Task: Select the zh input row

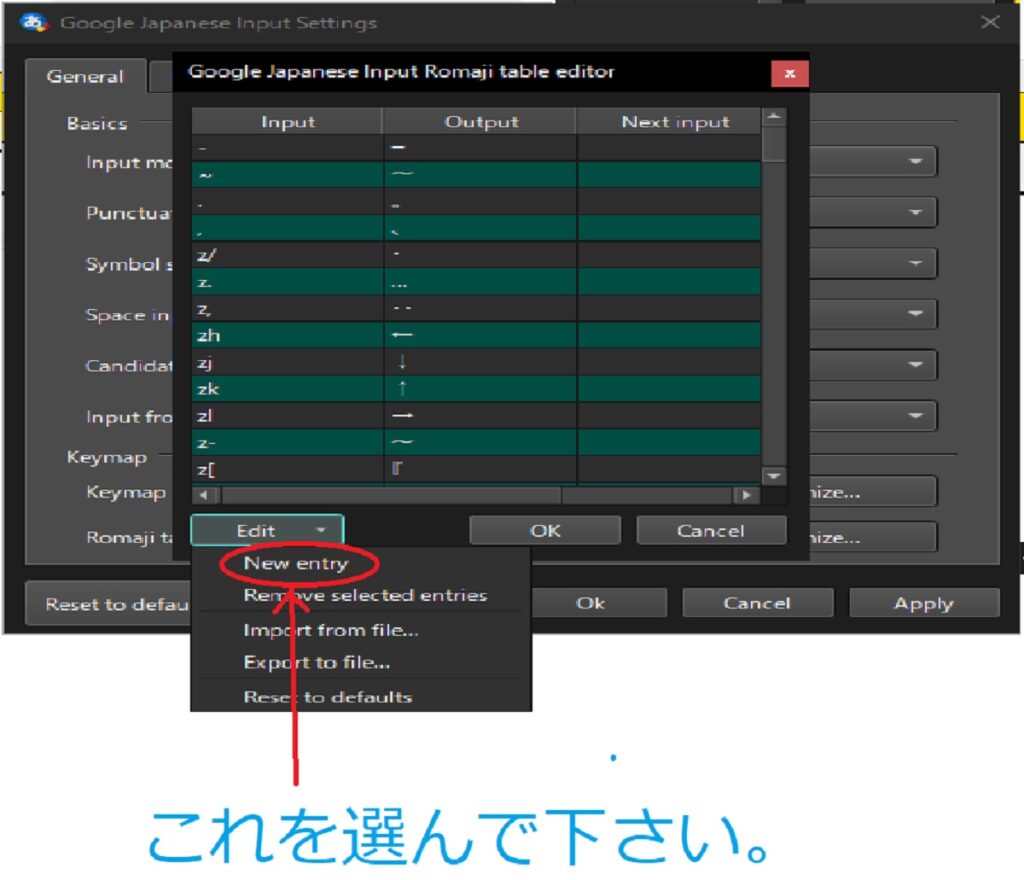Action: 476,335
